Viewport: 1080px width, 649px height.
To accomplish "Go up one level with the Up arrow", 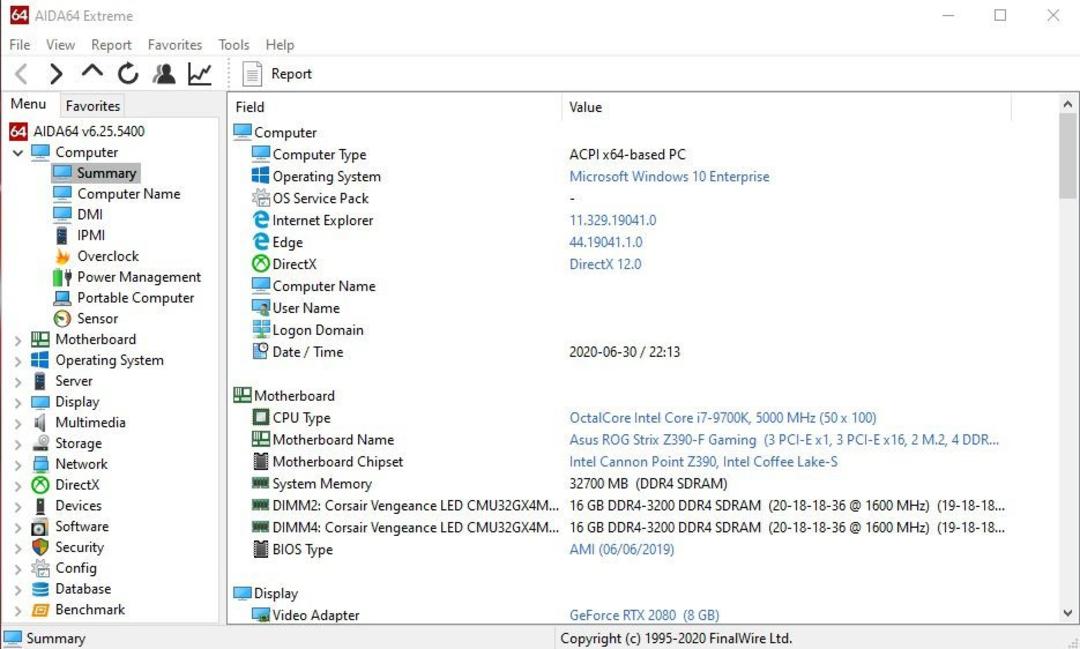I will click(92, 71).
